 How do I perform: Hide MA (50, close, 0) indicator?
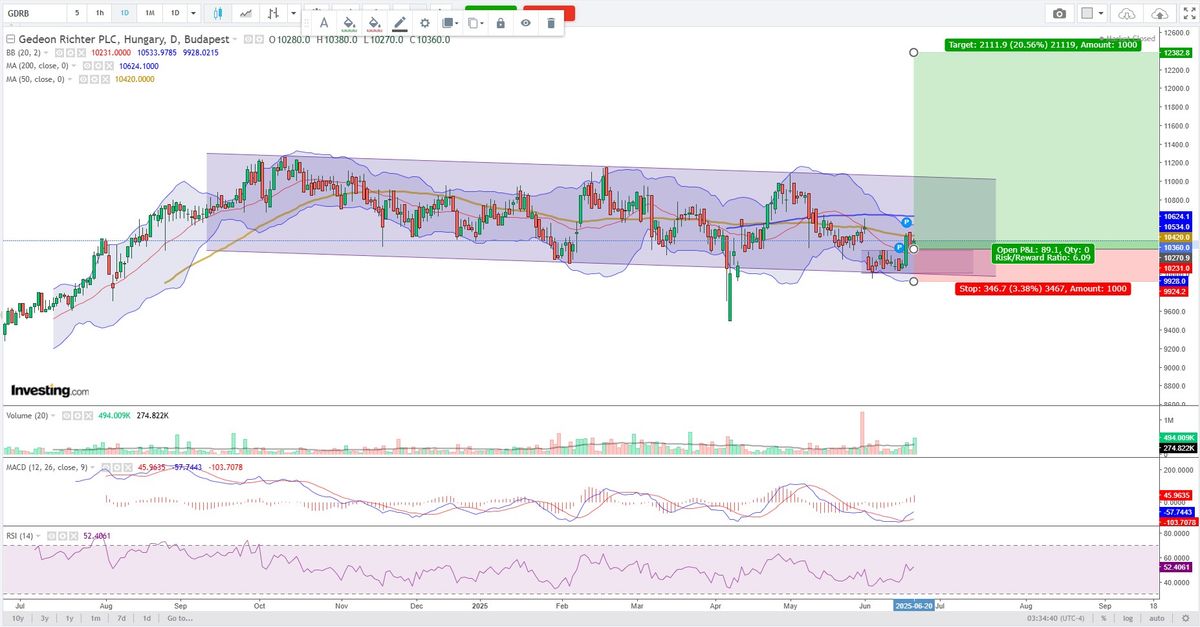click(83, 79)
